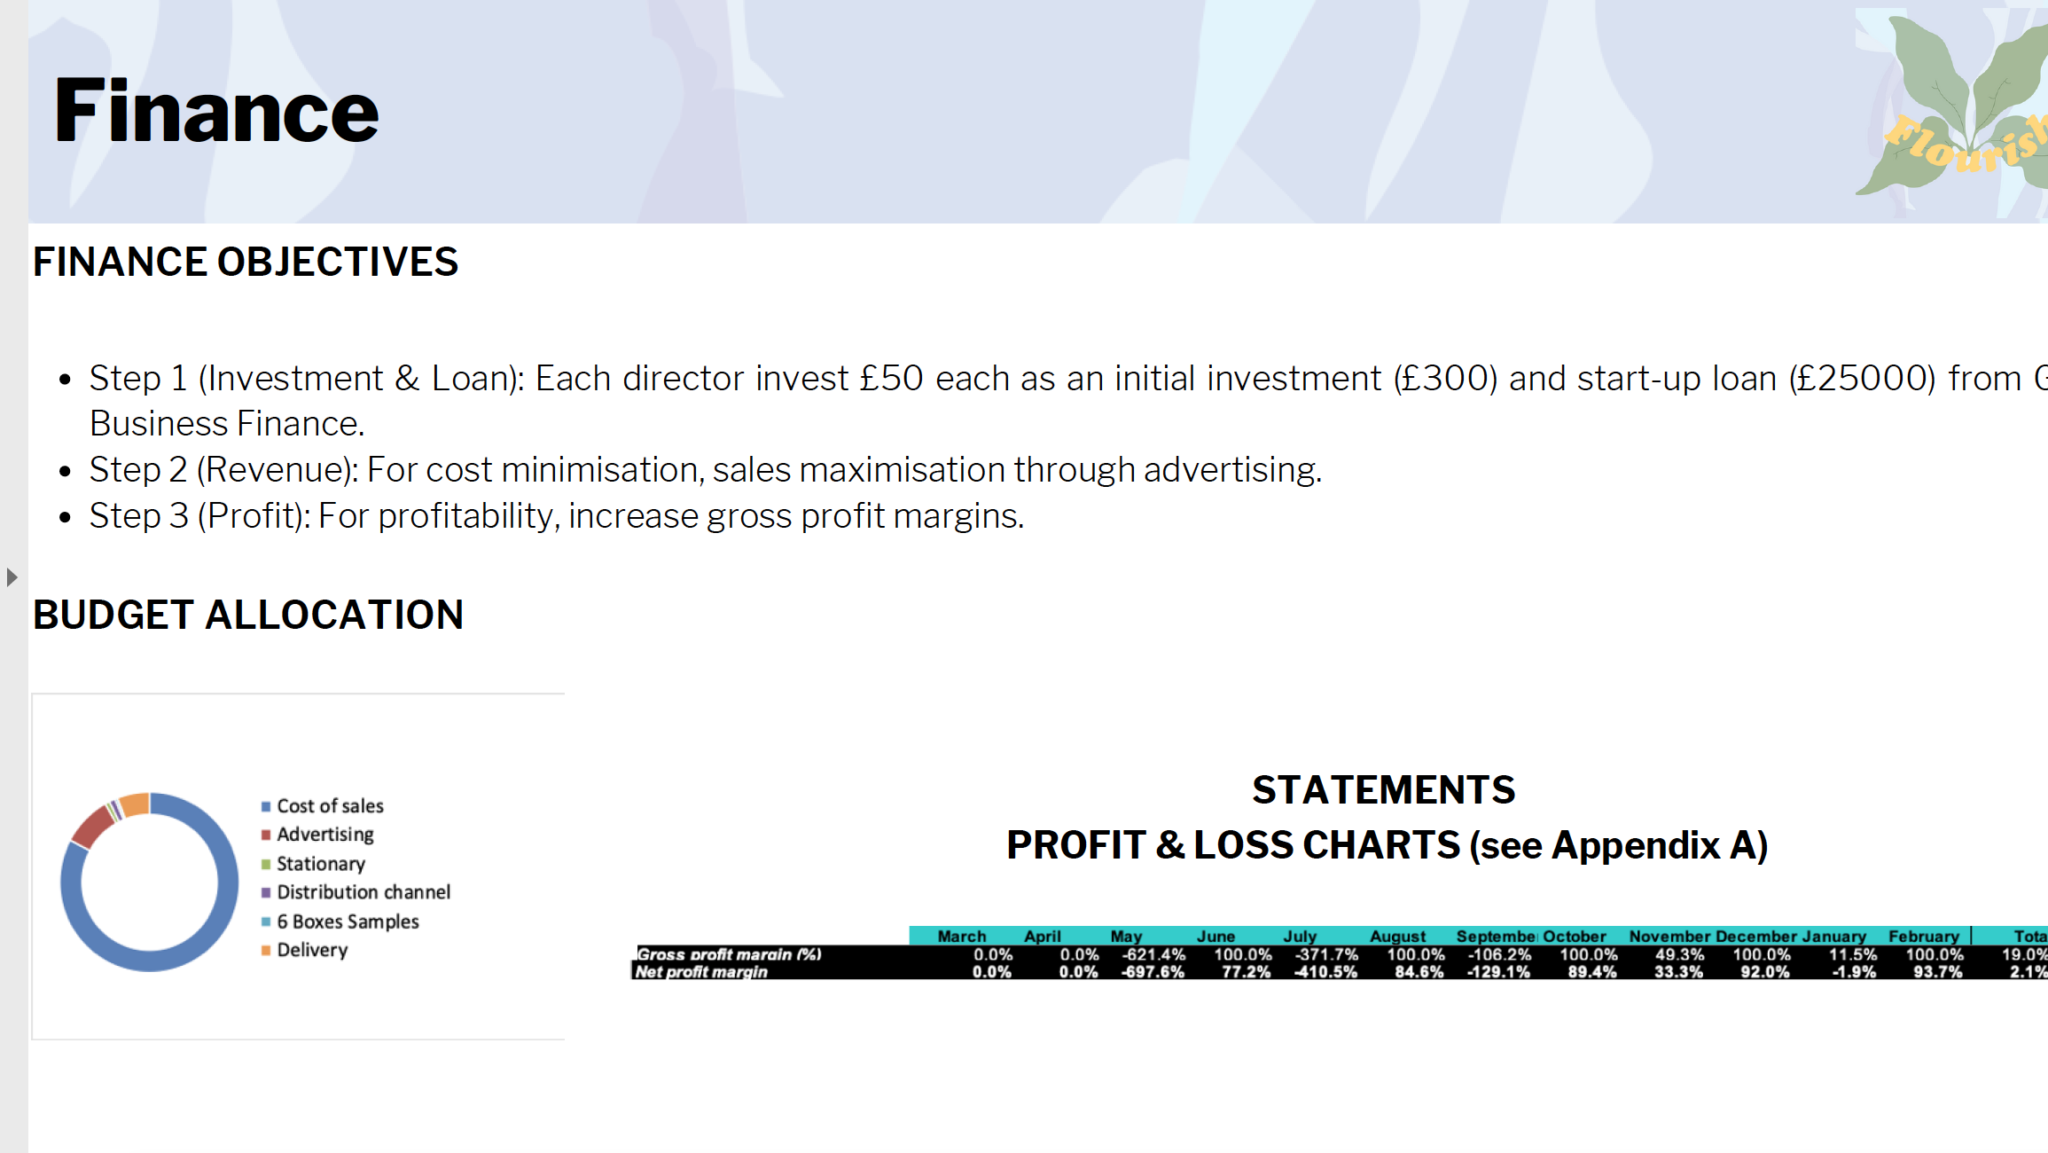2048x1153 pixels.
Task: Select the orange Delivery legend entry
Action: (304, 950)
